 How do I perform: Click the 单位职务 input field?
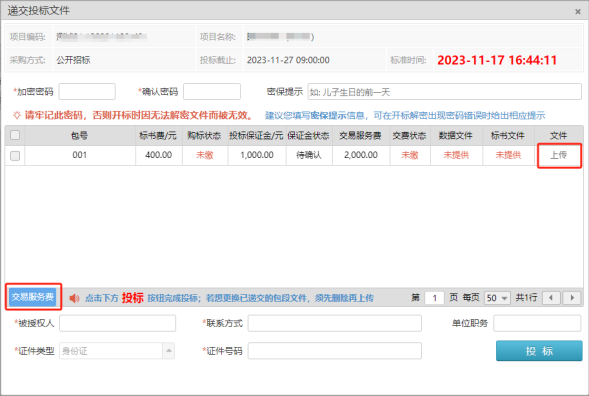pos(537,323)
